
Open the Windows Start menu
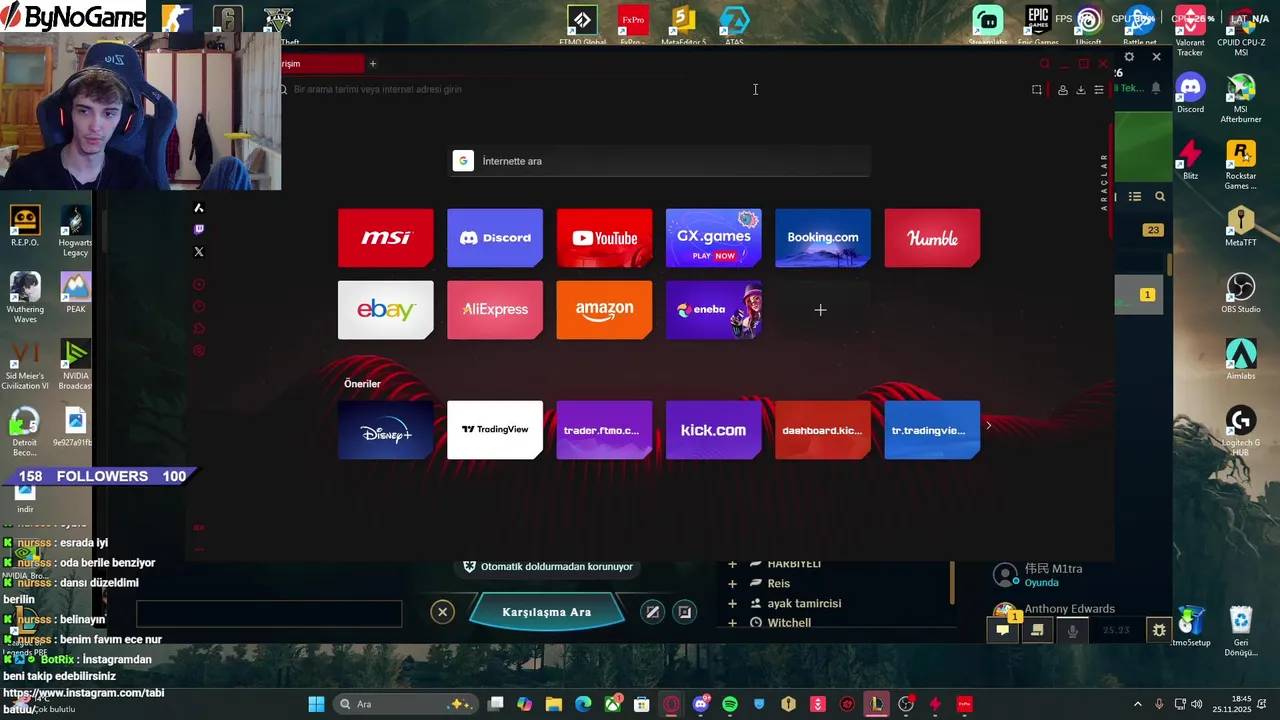(x=316, y=704)
